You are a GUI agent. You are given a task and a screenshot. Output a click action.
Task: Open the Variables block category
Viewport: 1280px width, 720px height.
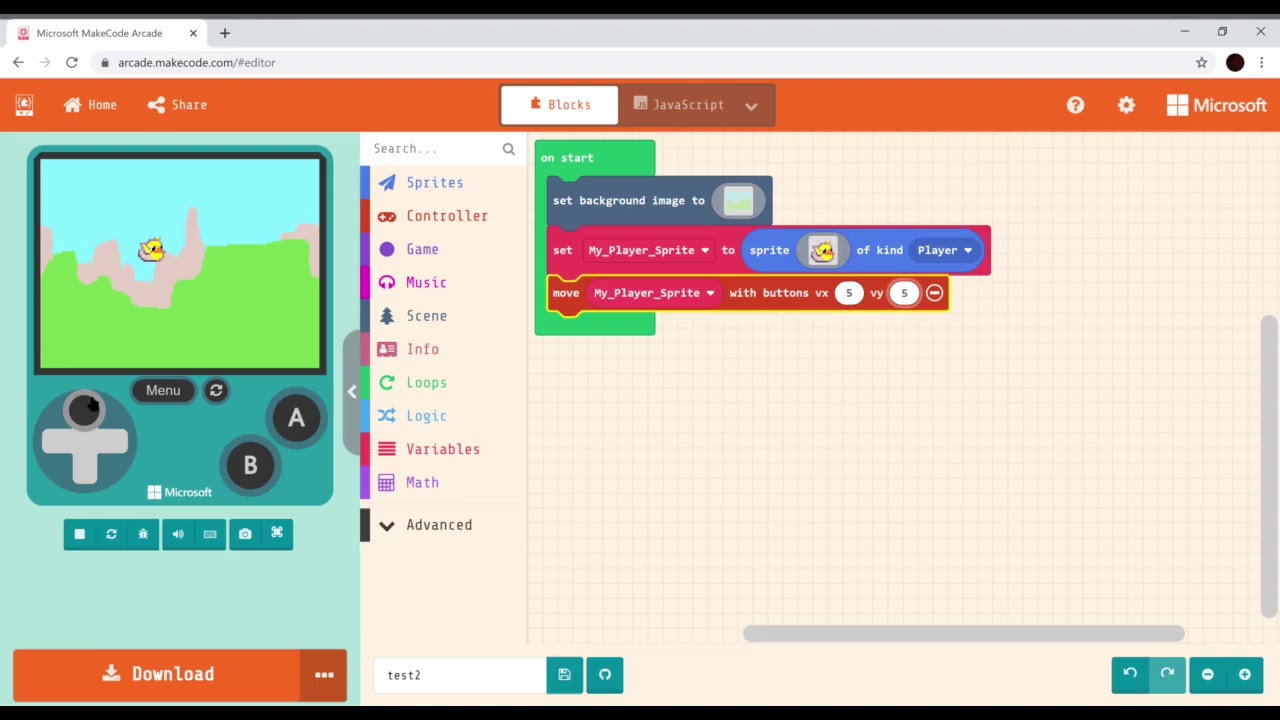pyautogui.click(x=443, y=449)
